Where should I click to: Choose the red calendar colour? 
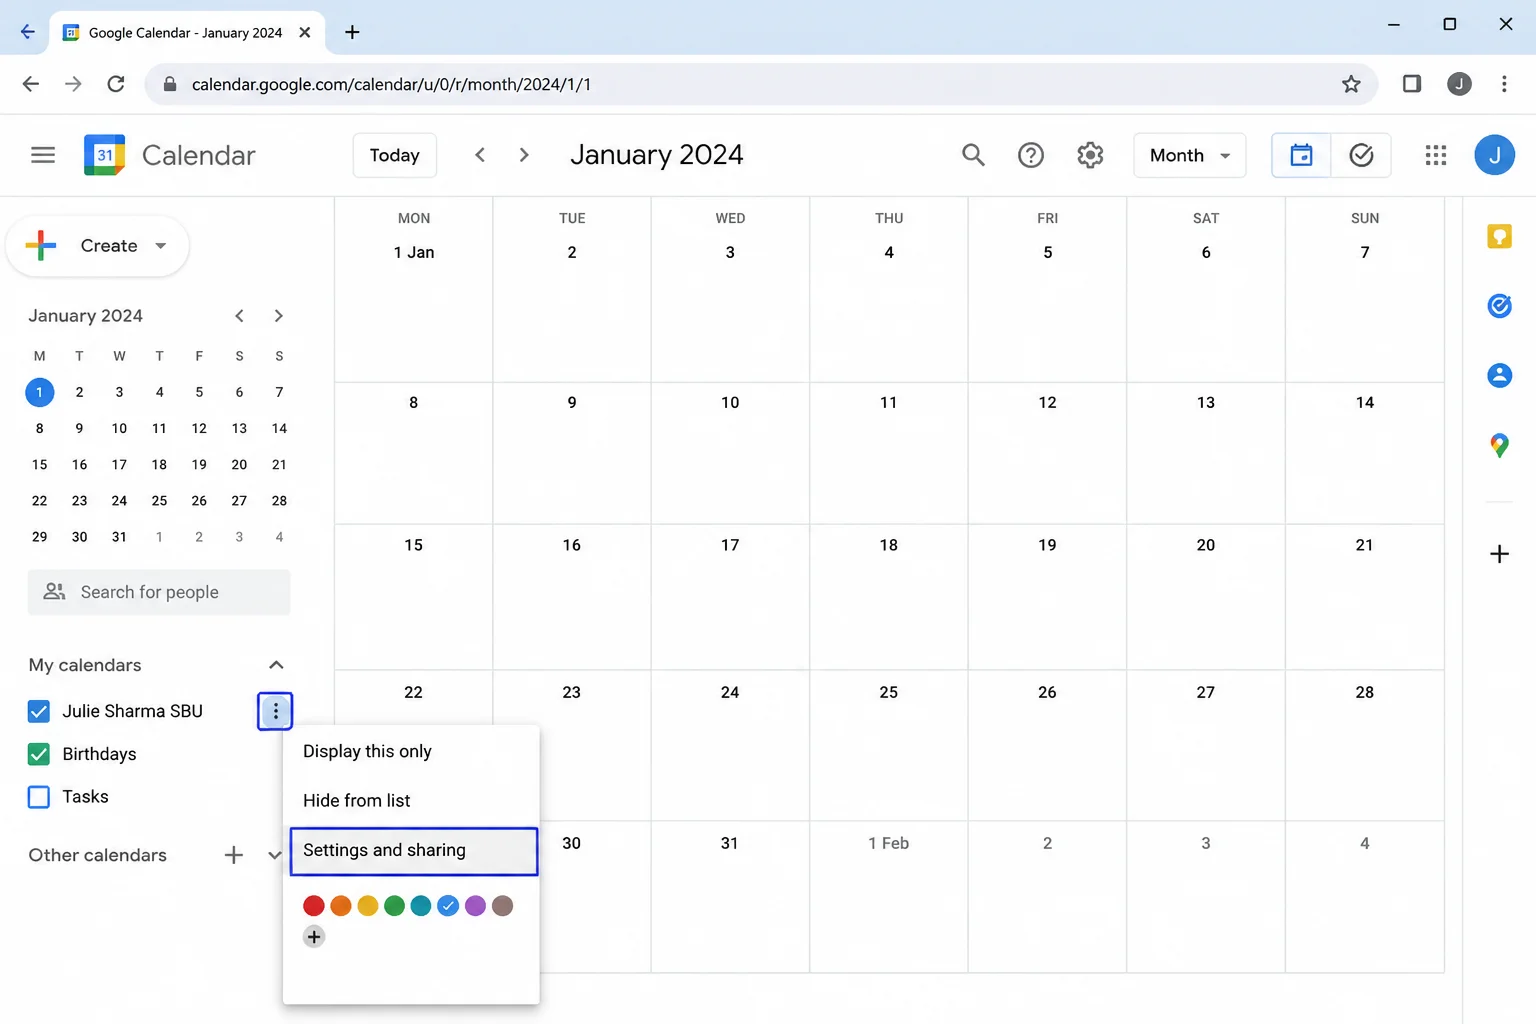tap(314, 906)
